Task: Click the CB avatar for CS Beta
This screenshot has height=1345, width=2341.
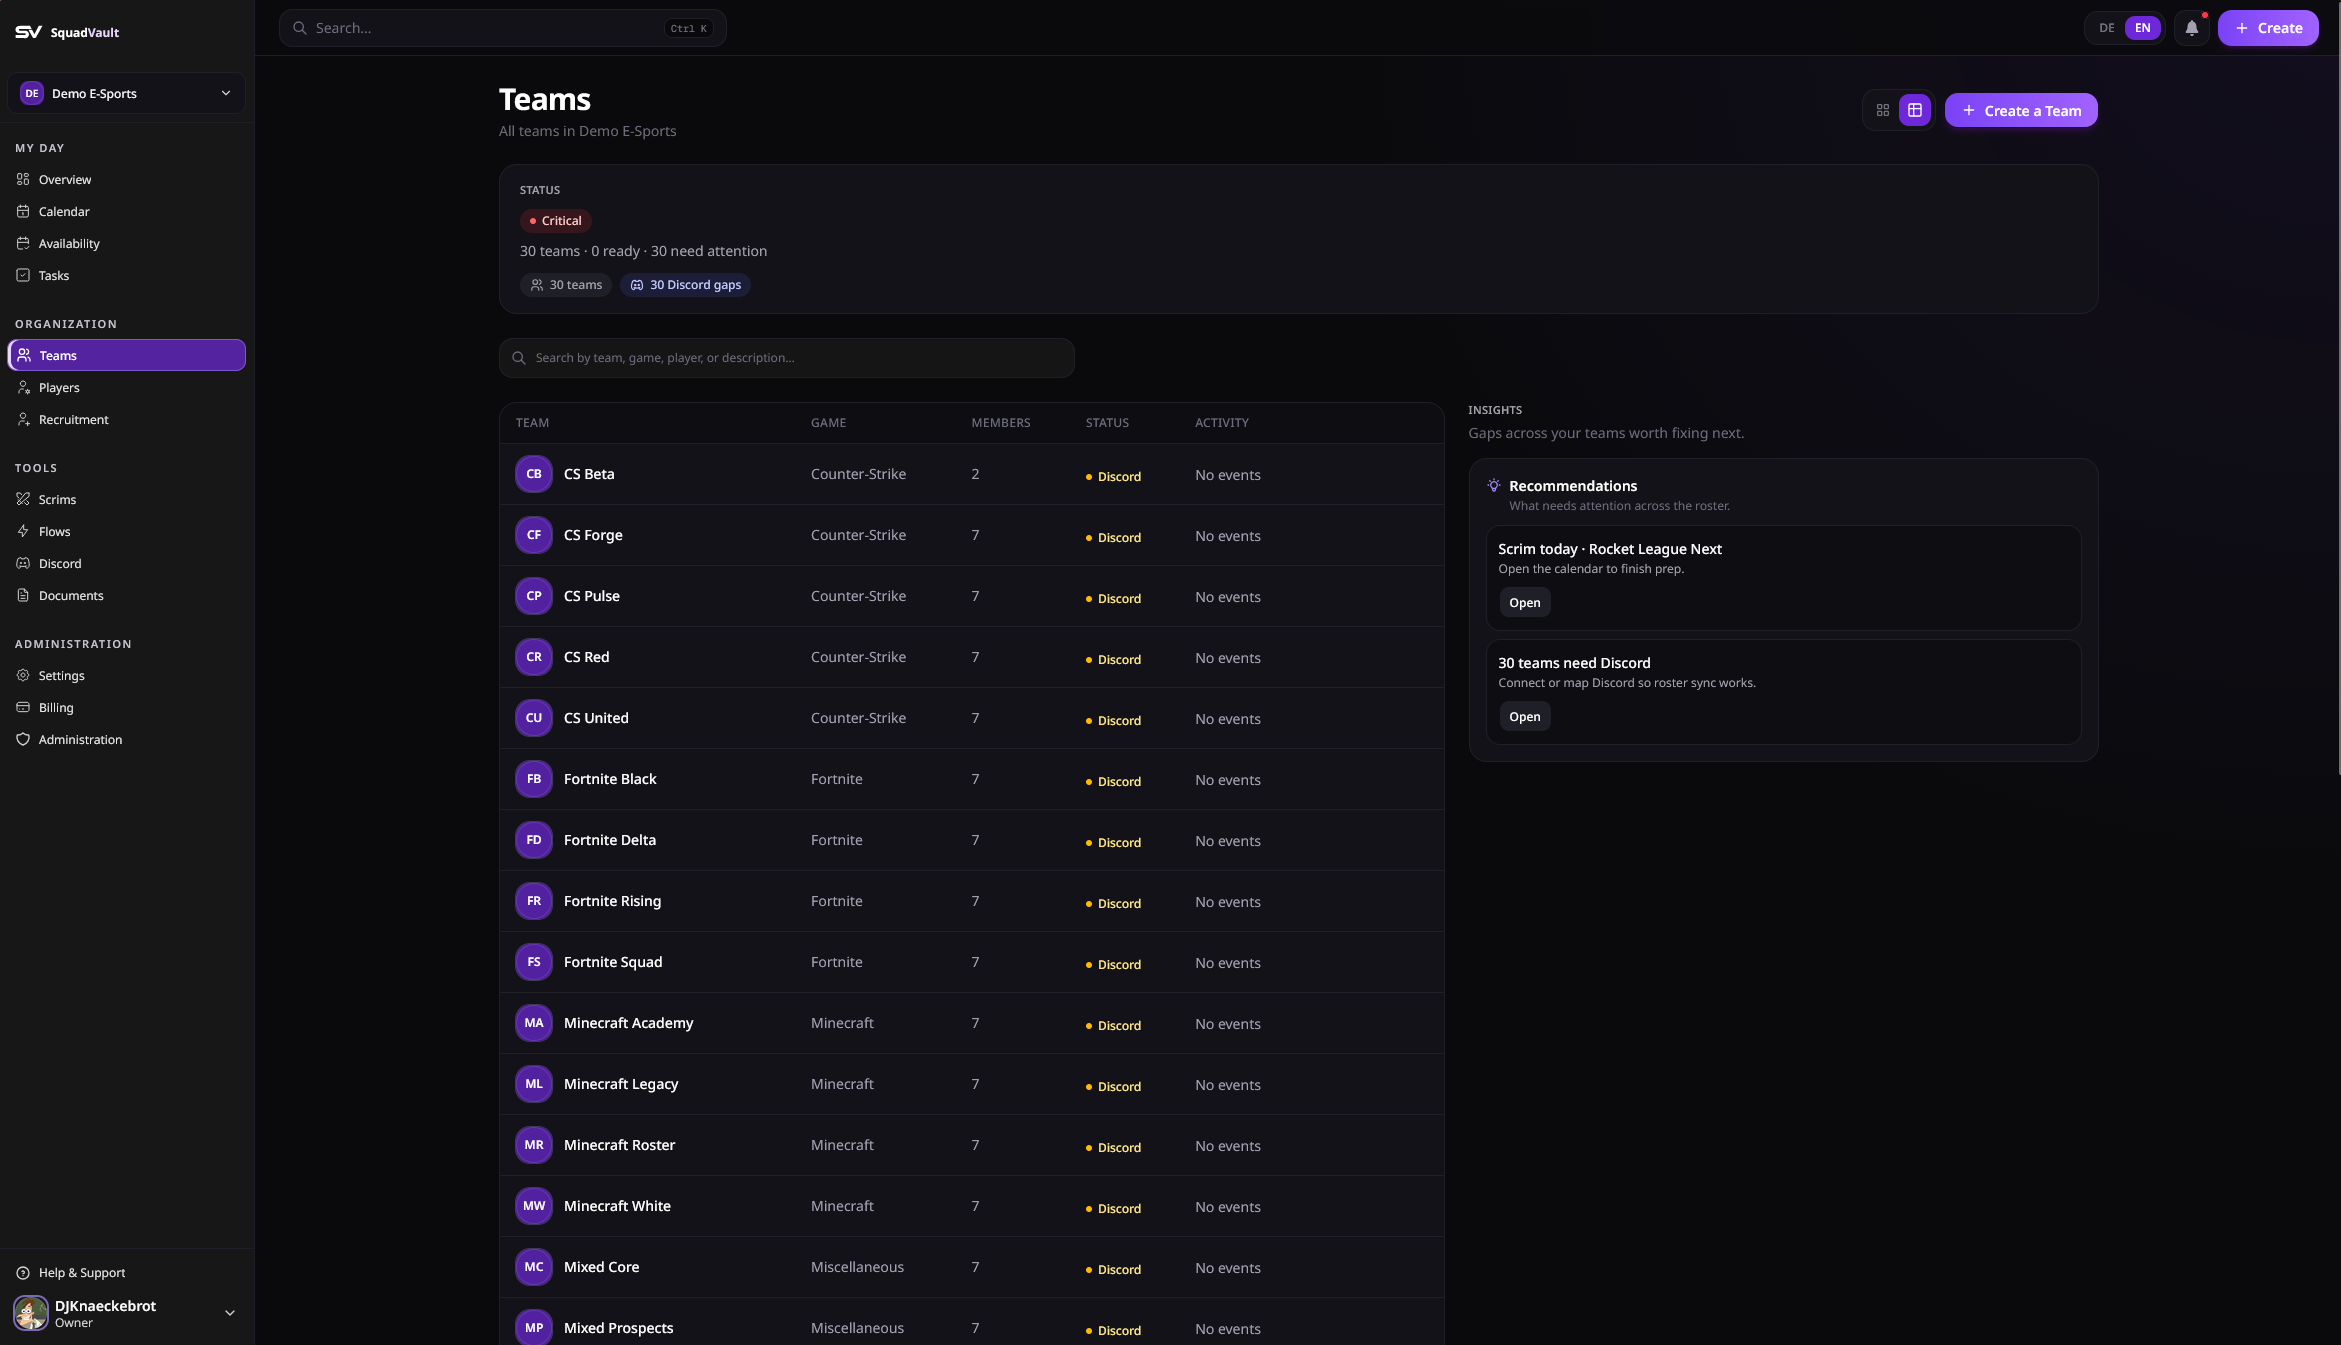Action: (x=534, y=474)
